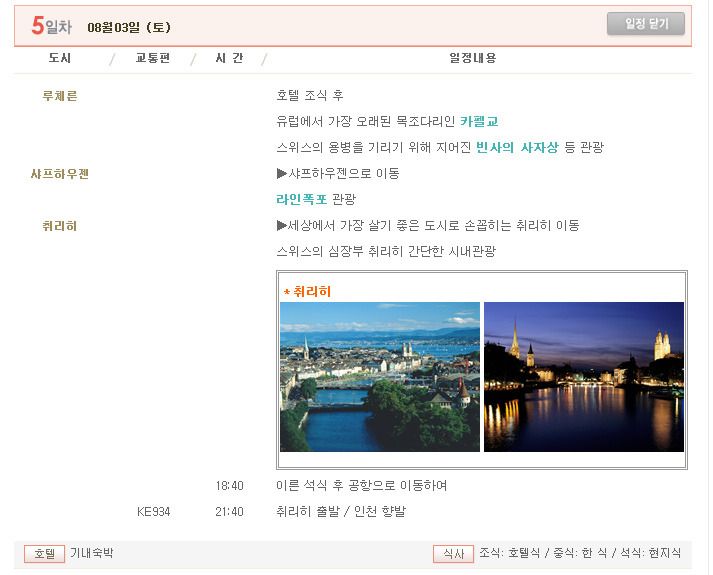Click the 이른 석식 후 공항으로 이동하여 line

[362, 485]
